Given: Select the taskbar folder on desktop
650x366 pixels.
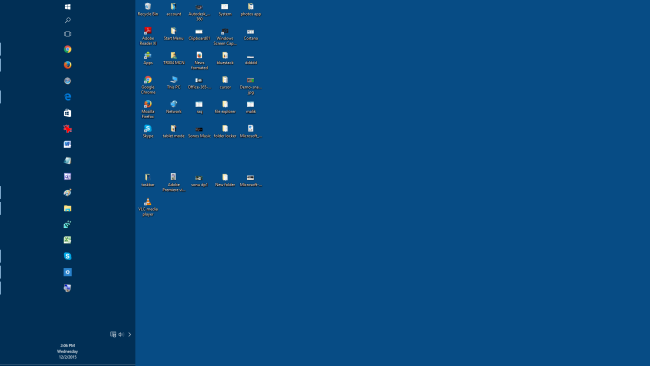Looking at the screenshot, I should 148,180.
